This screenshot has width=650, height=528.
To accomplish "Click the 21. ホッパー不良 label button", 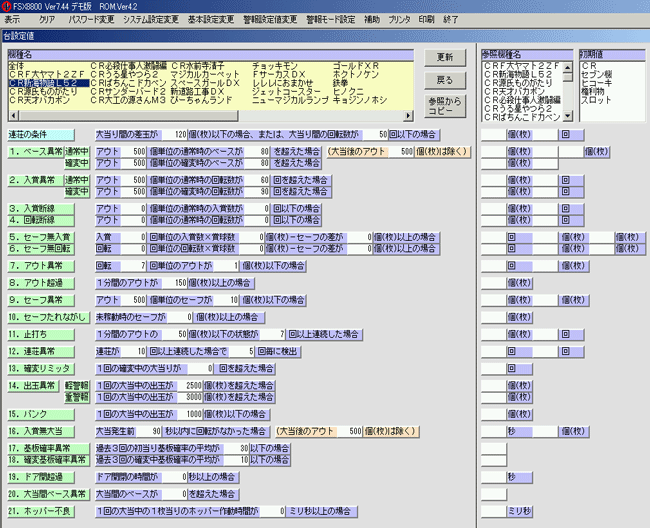I will pos(41,511).
